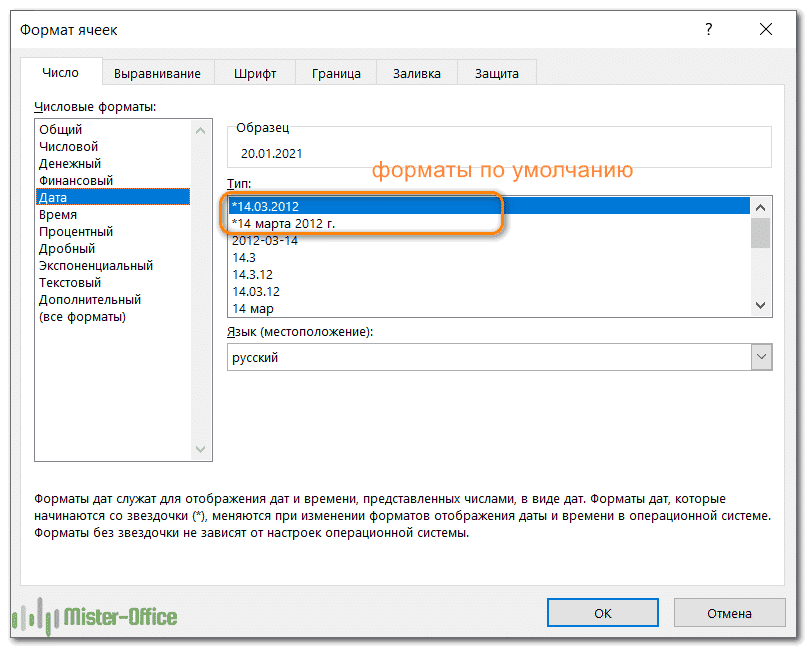Switch to the Выравнивание tab

click(x=157, y=73)
